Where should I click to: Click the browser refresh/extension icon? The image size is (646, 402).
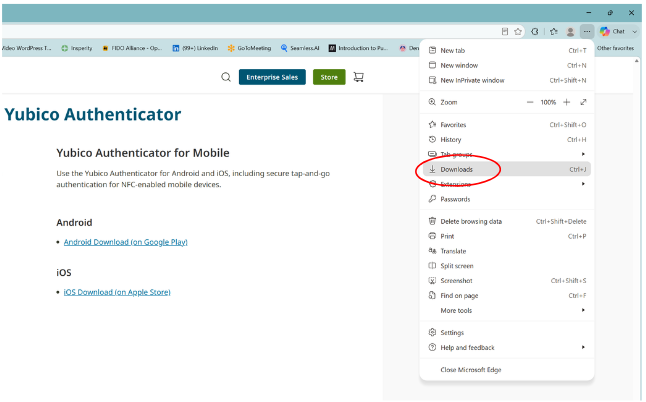tap(535, 31)
